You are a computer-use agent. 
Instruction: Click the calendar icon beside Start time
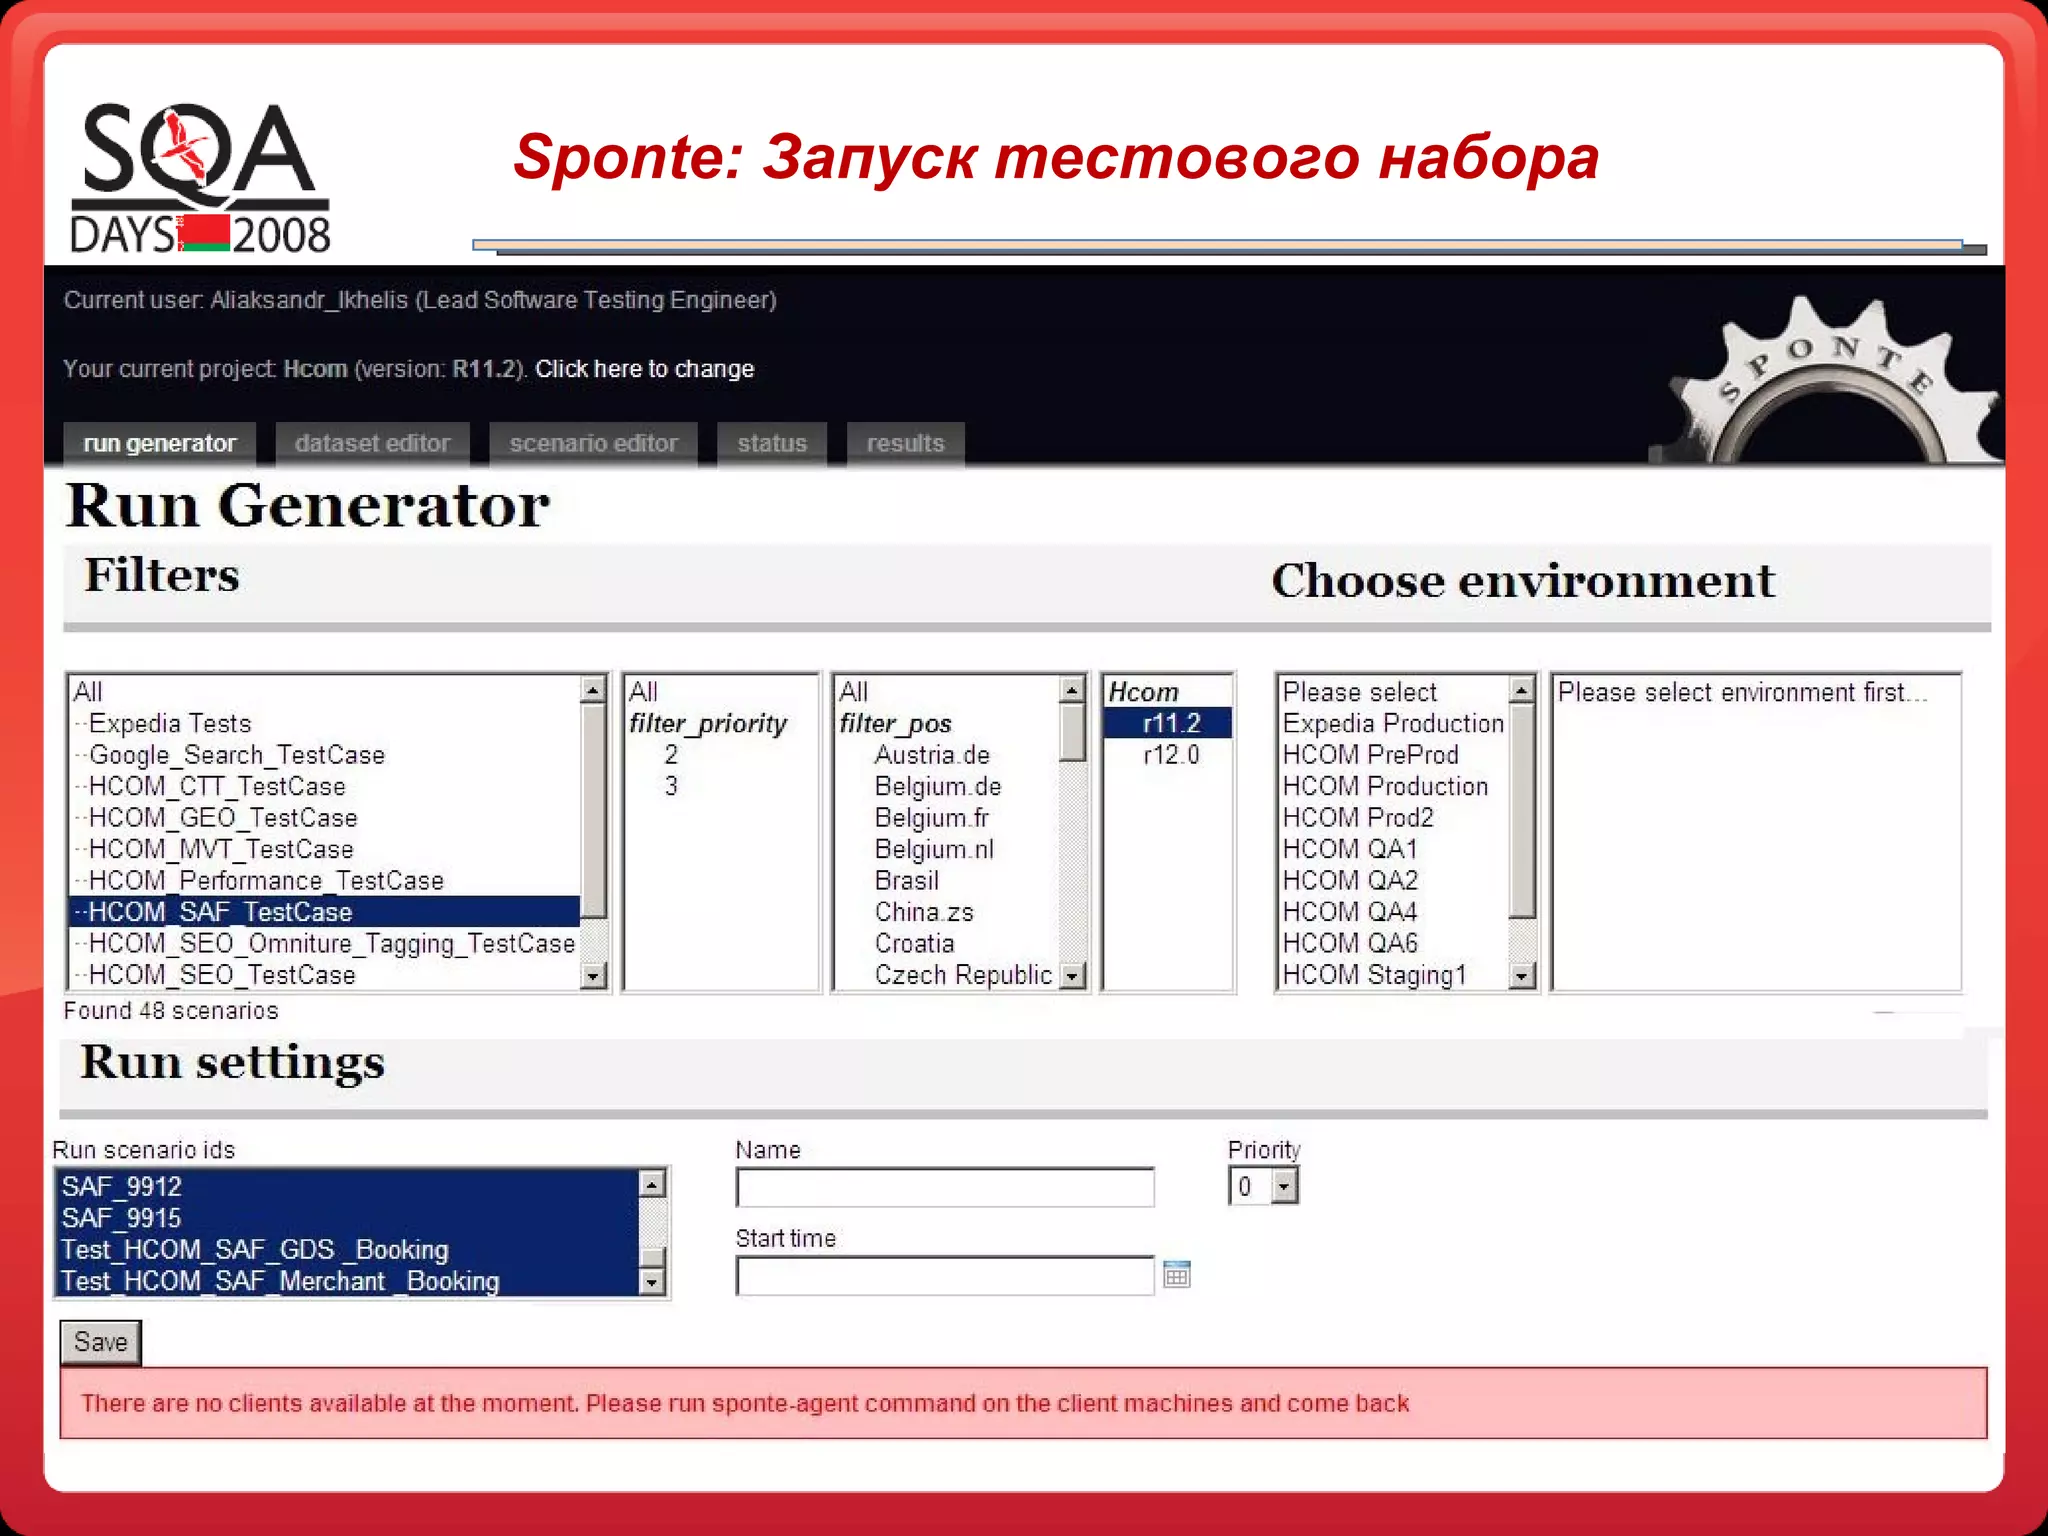[x=1177, y=1275]
